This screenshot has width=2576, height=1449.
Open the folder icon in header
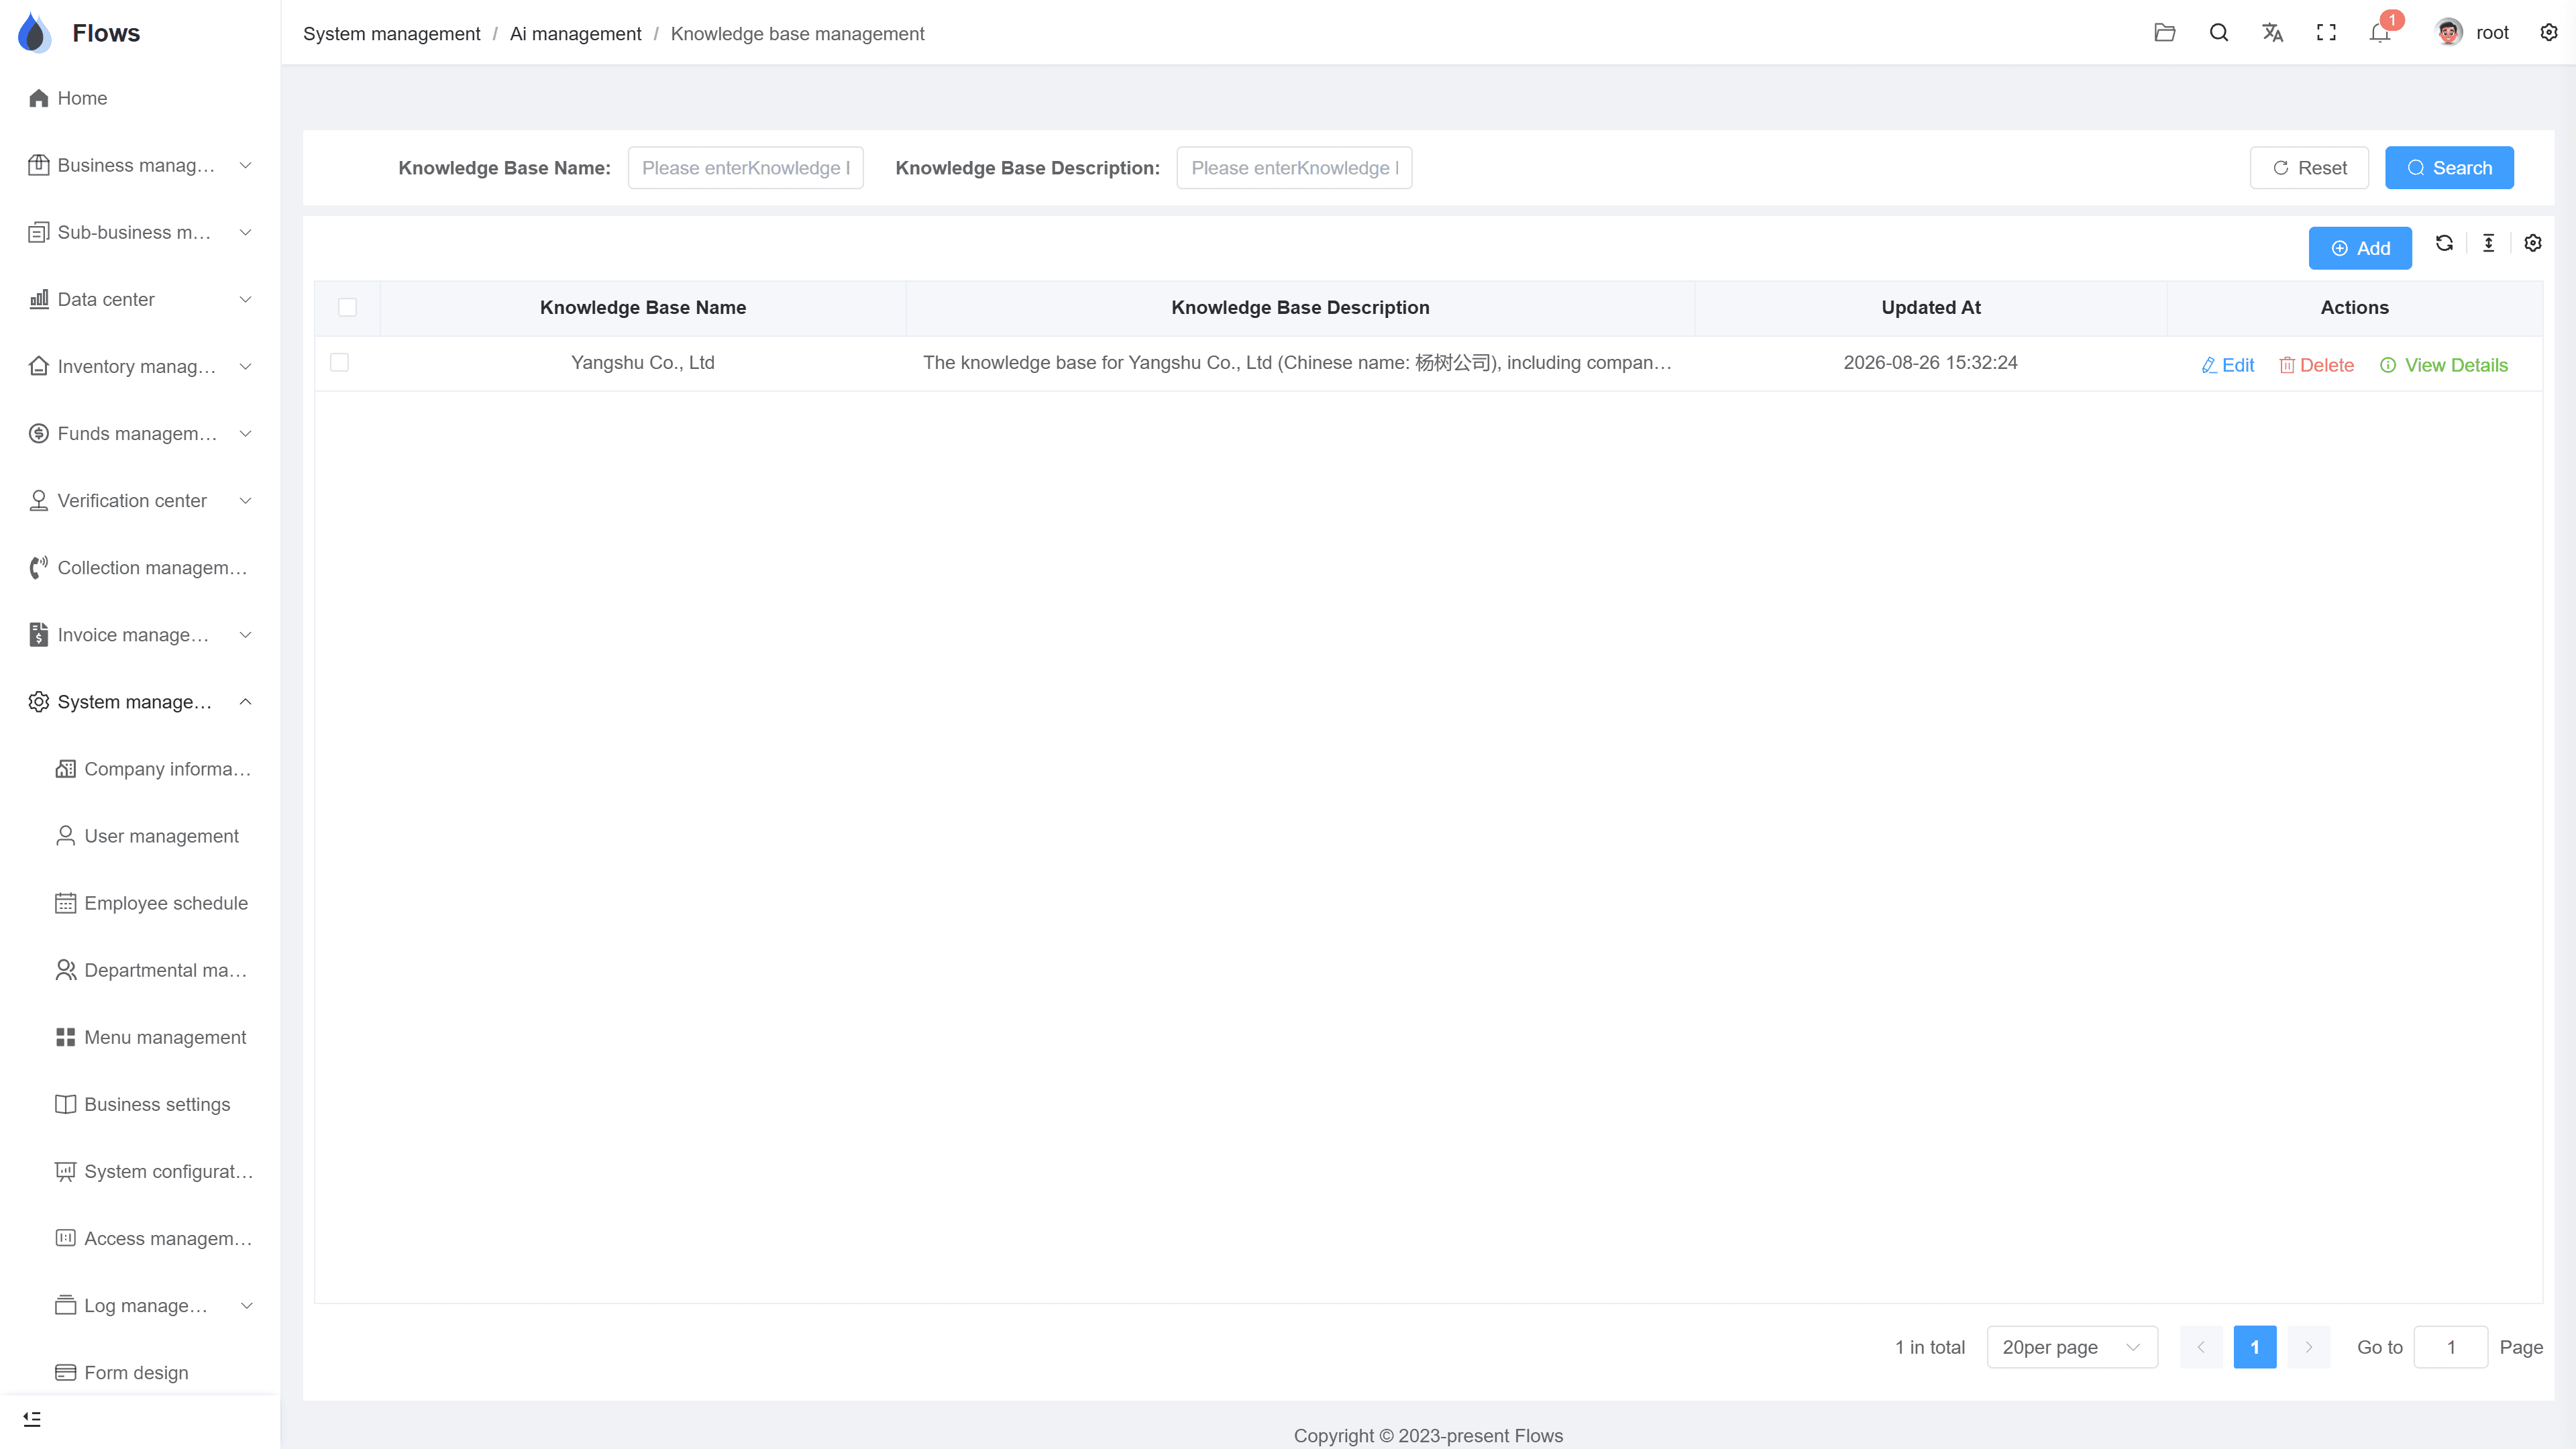[2165, 33]
